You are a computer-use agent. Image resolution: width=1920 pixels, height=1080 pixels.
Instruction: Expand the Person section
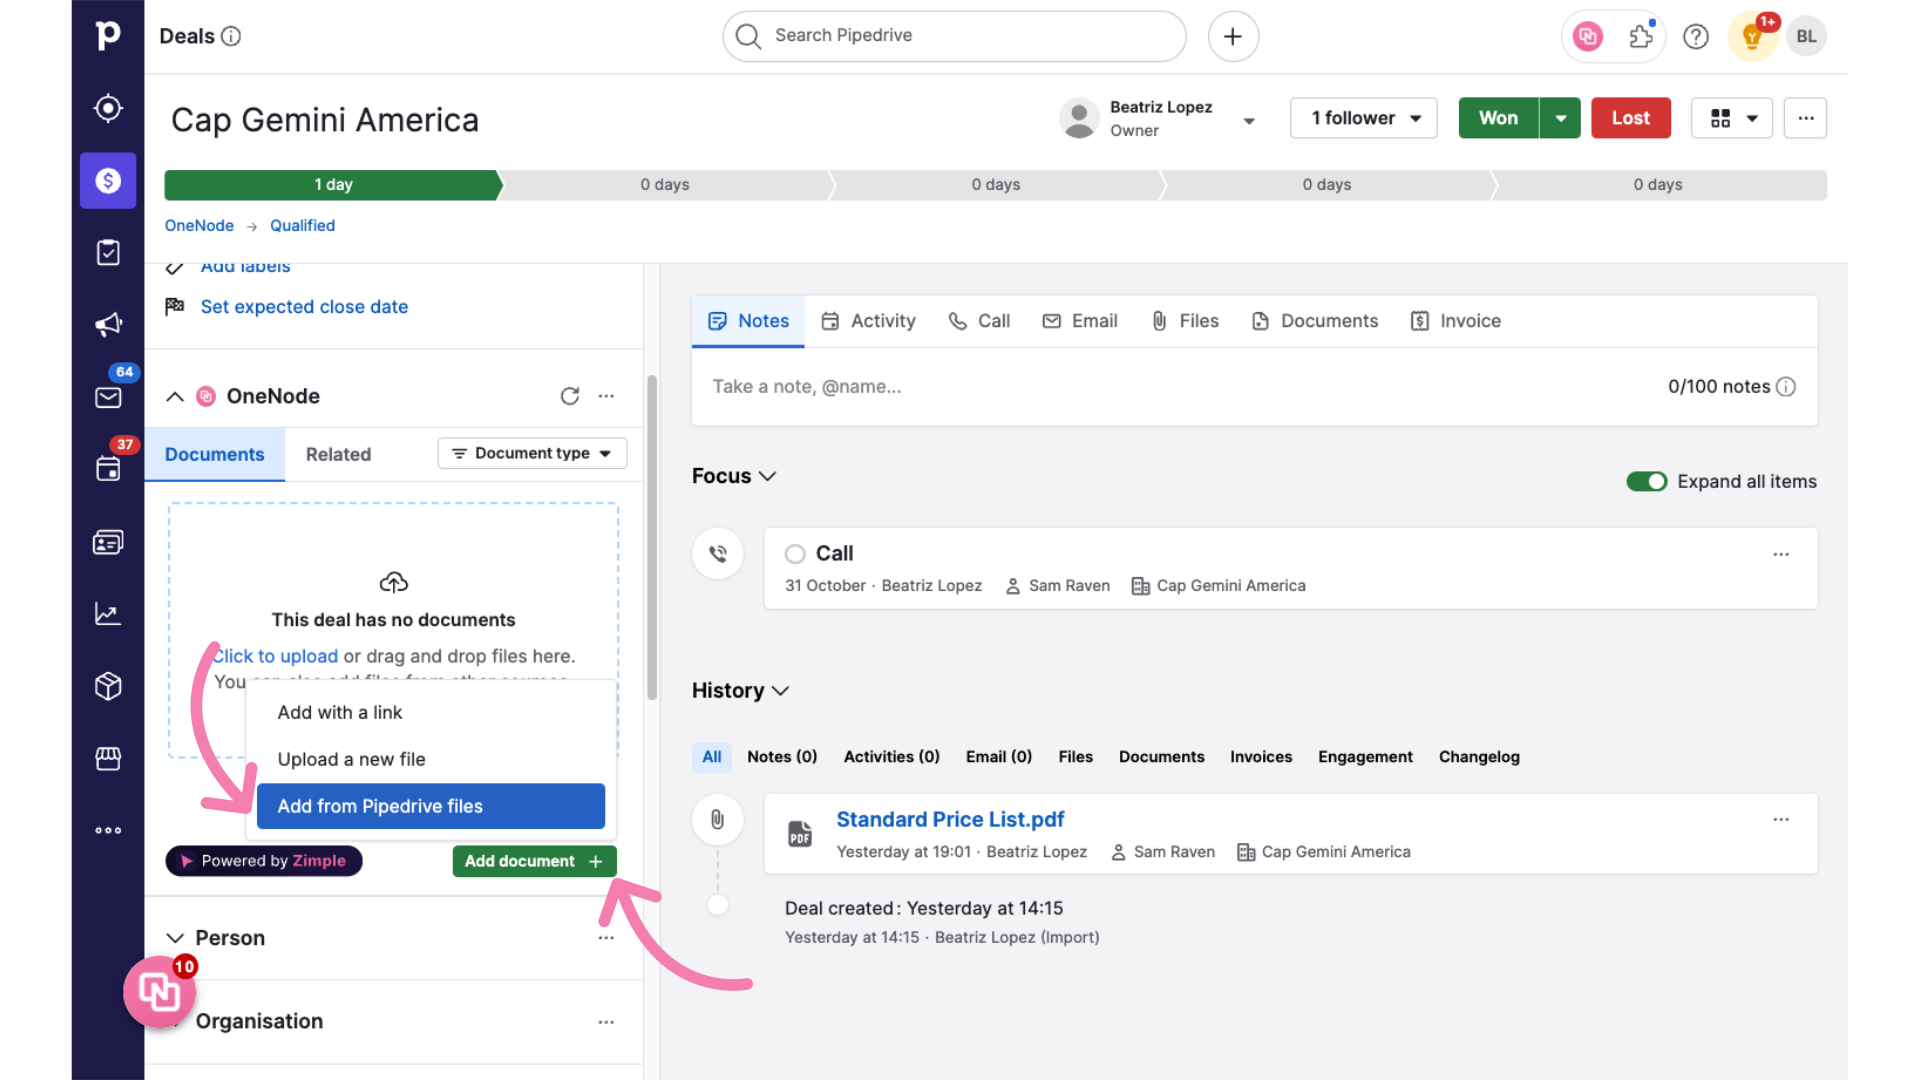coord(175,938)
